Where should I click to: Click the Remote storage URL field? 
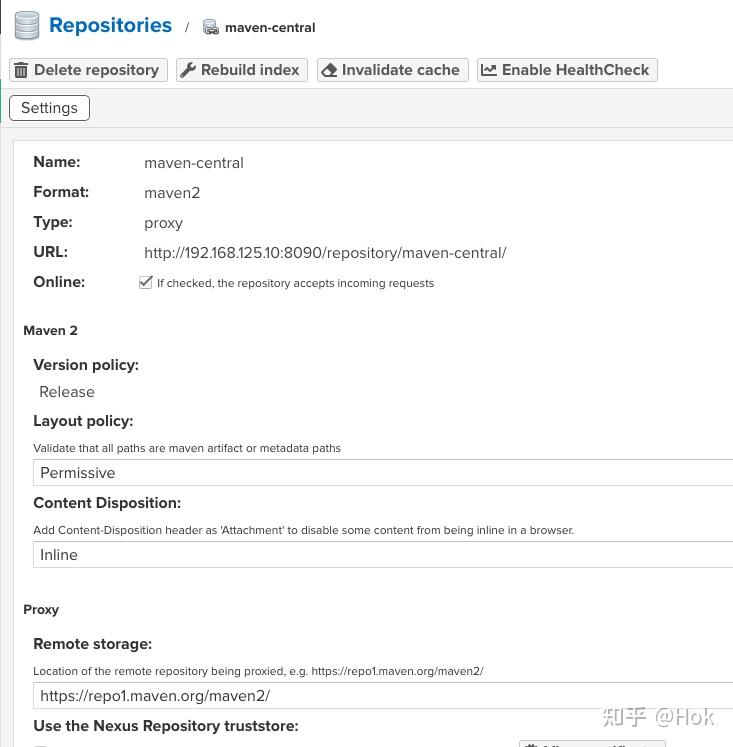(x=383, y=696)
